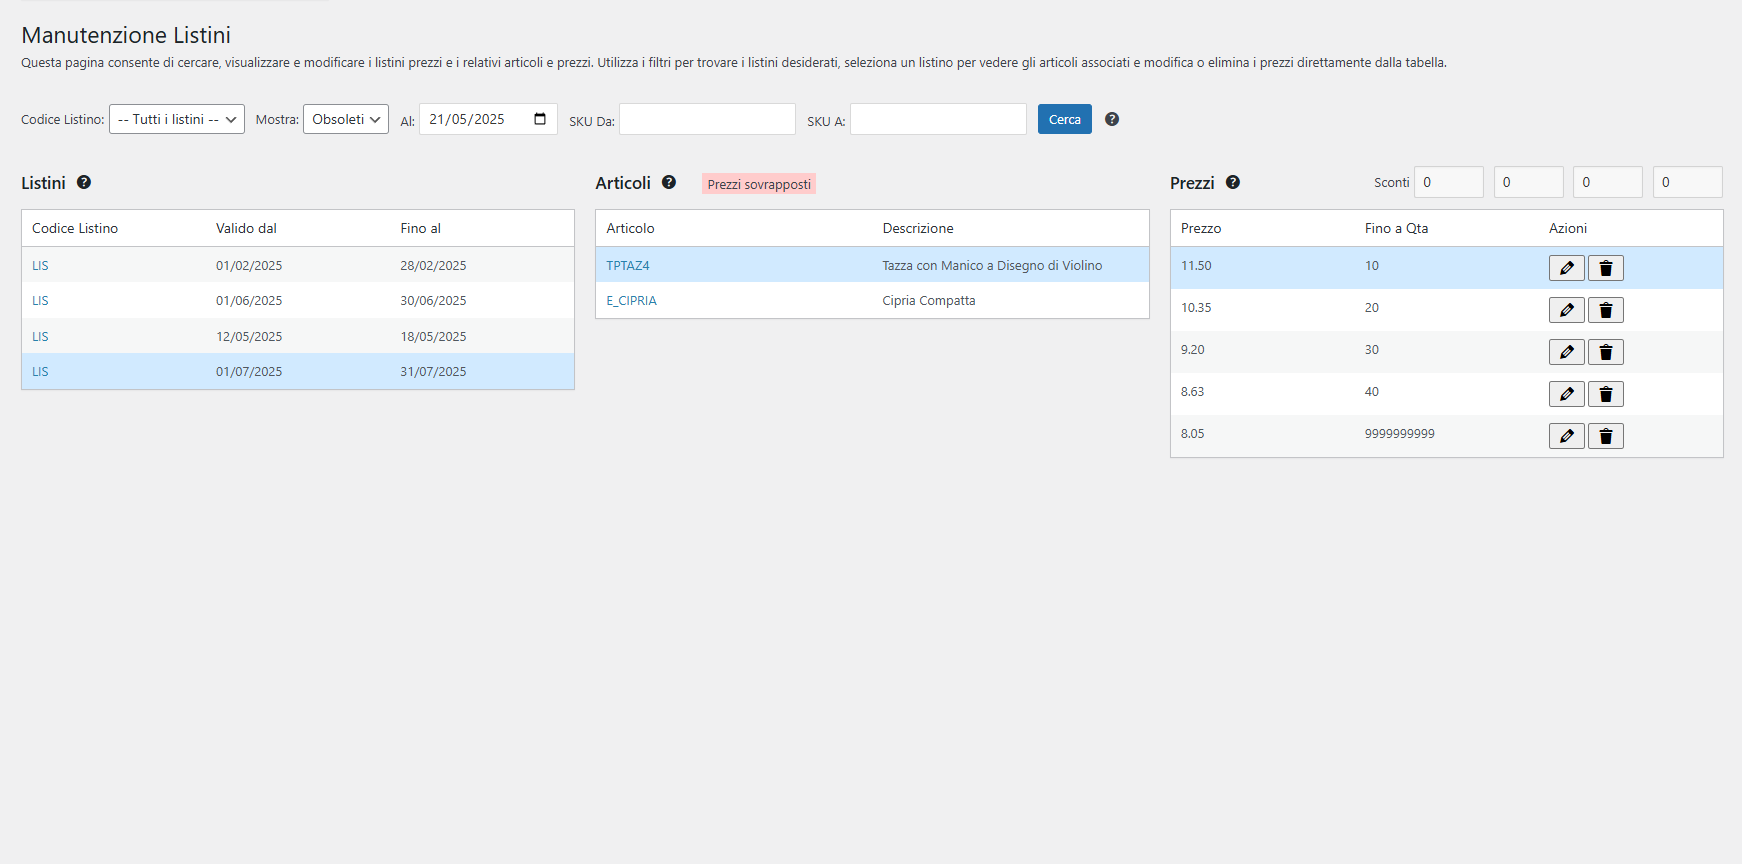
Task: Edit the 9.20 price row
Action: tap(1566, 352)
